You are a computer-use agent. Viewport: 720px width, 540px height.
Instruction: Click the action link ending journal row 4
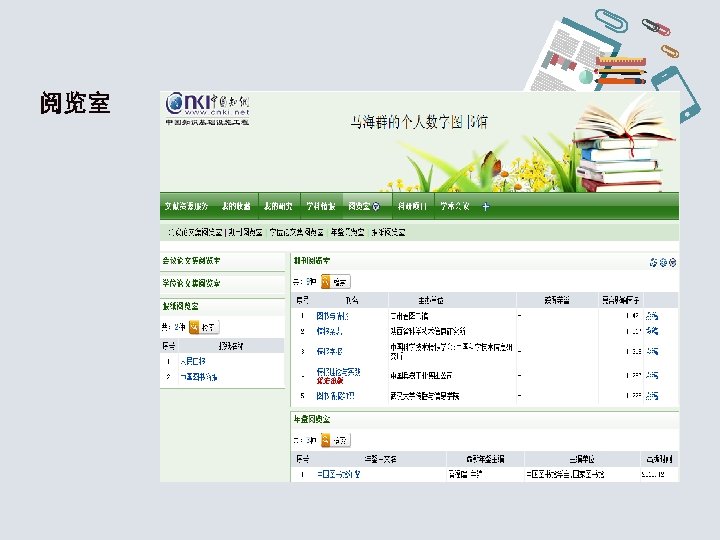(652, 376)
